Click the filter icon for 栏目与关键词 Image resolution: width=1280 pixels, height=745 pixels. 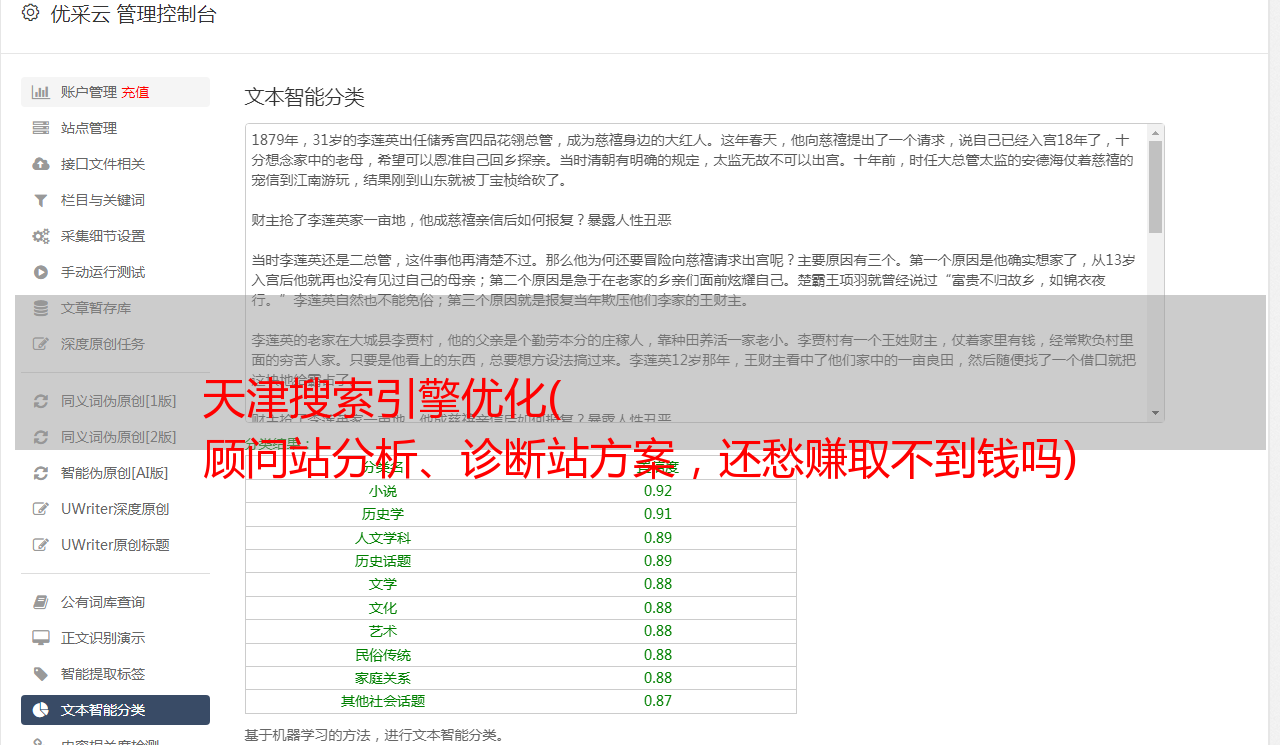pyautogui.click(x=40, y=200)
